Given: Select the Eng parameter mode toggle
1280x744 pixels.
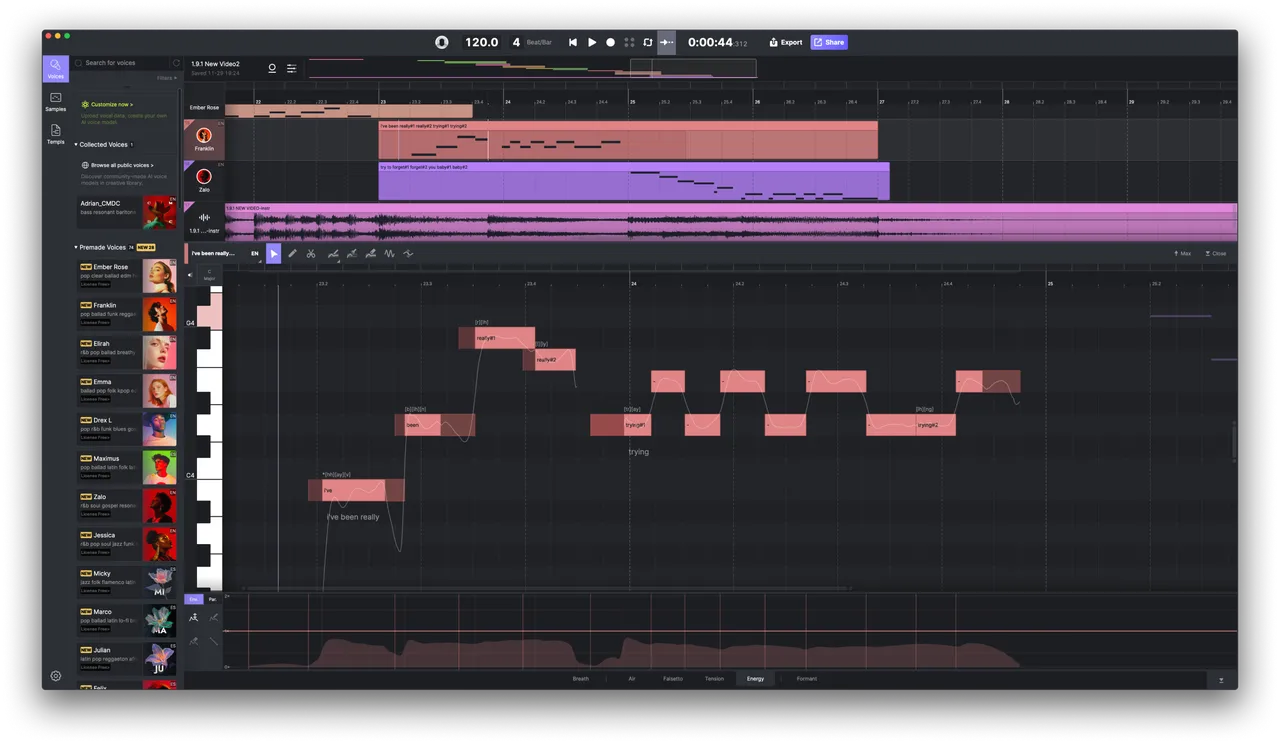Looking at the screenshot, I should (x=194, y=599).
